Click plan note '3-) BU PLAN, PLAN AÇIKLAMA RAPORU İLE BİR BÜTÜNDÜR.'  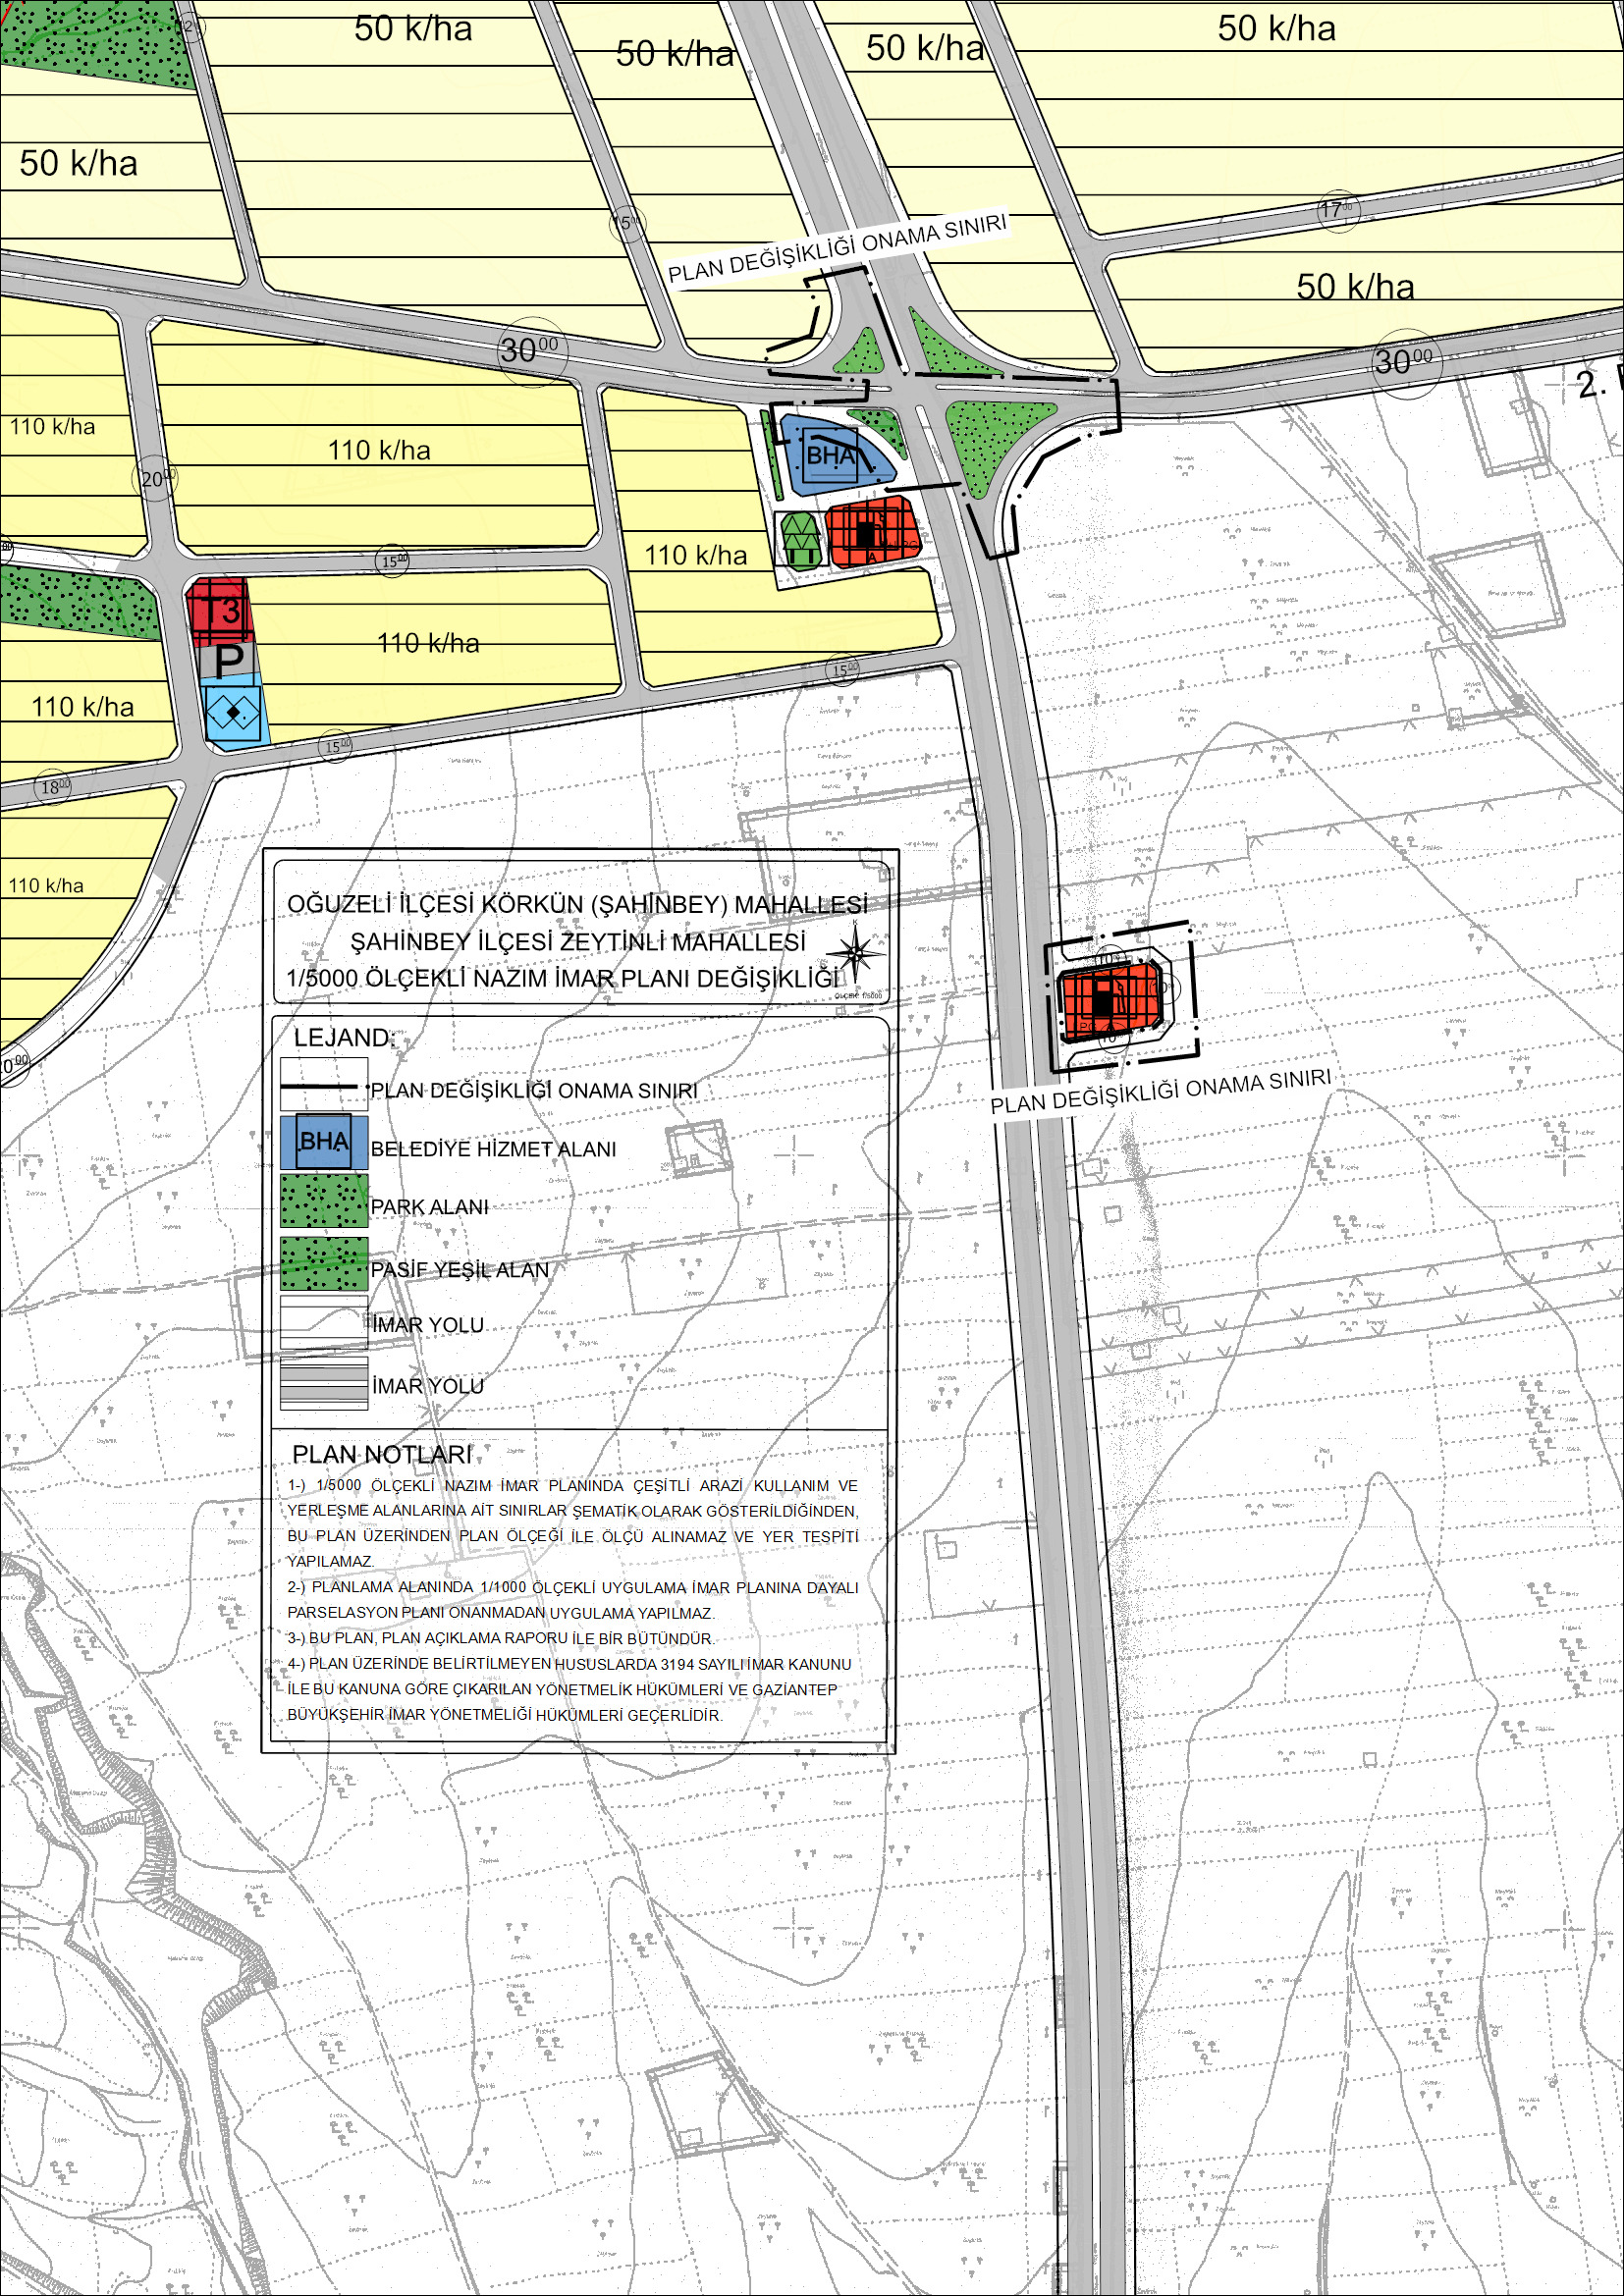(x=501, y=1638)
